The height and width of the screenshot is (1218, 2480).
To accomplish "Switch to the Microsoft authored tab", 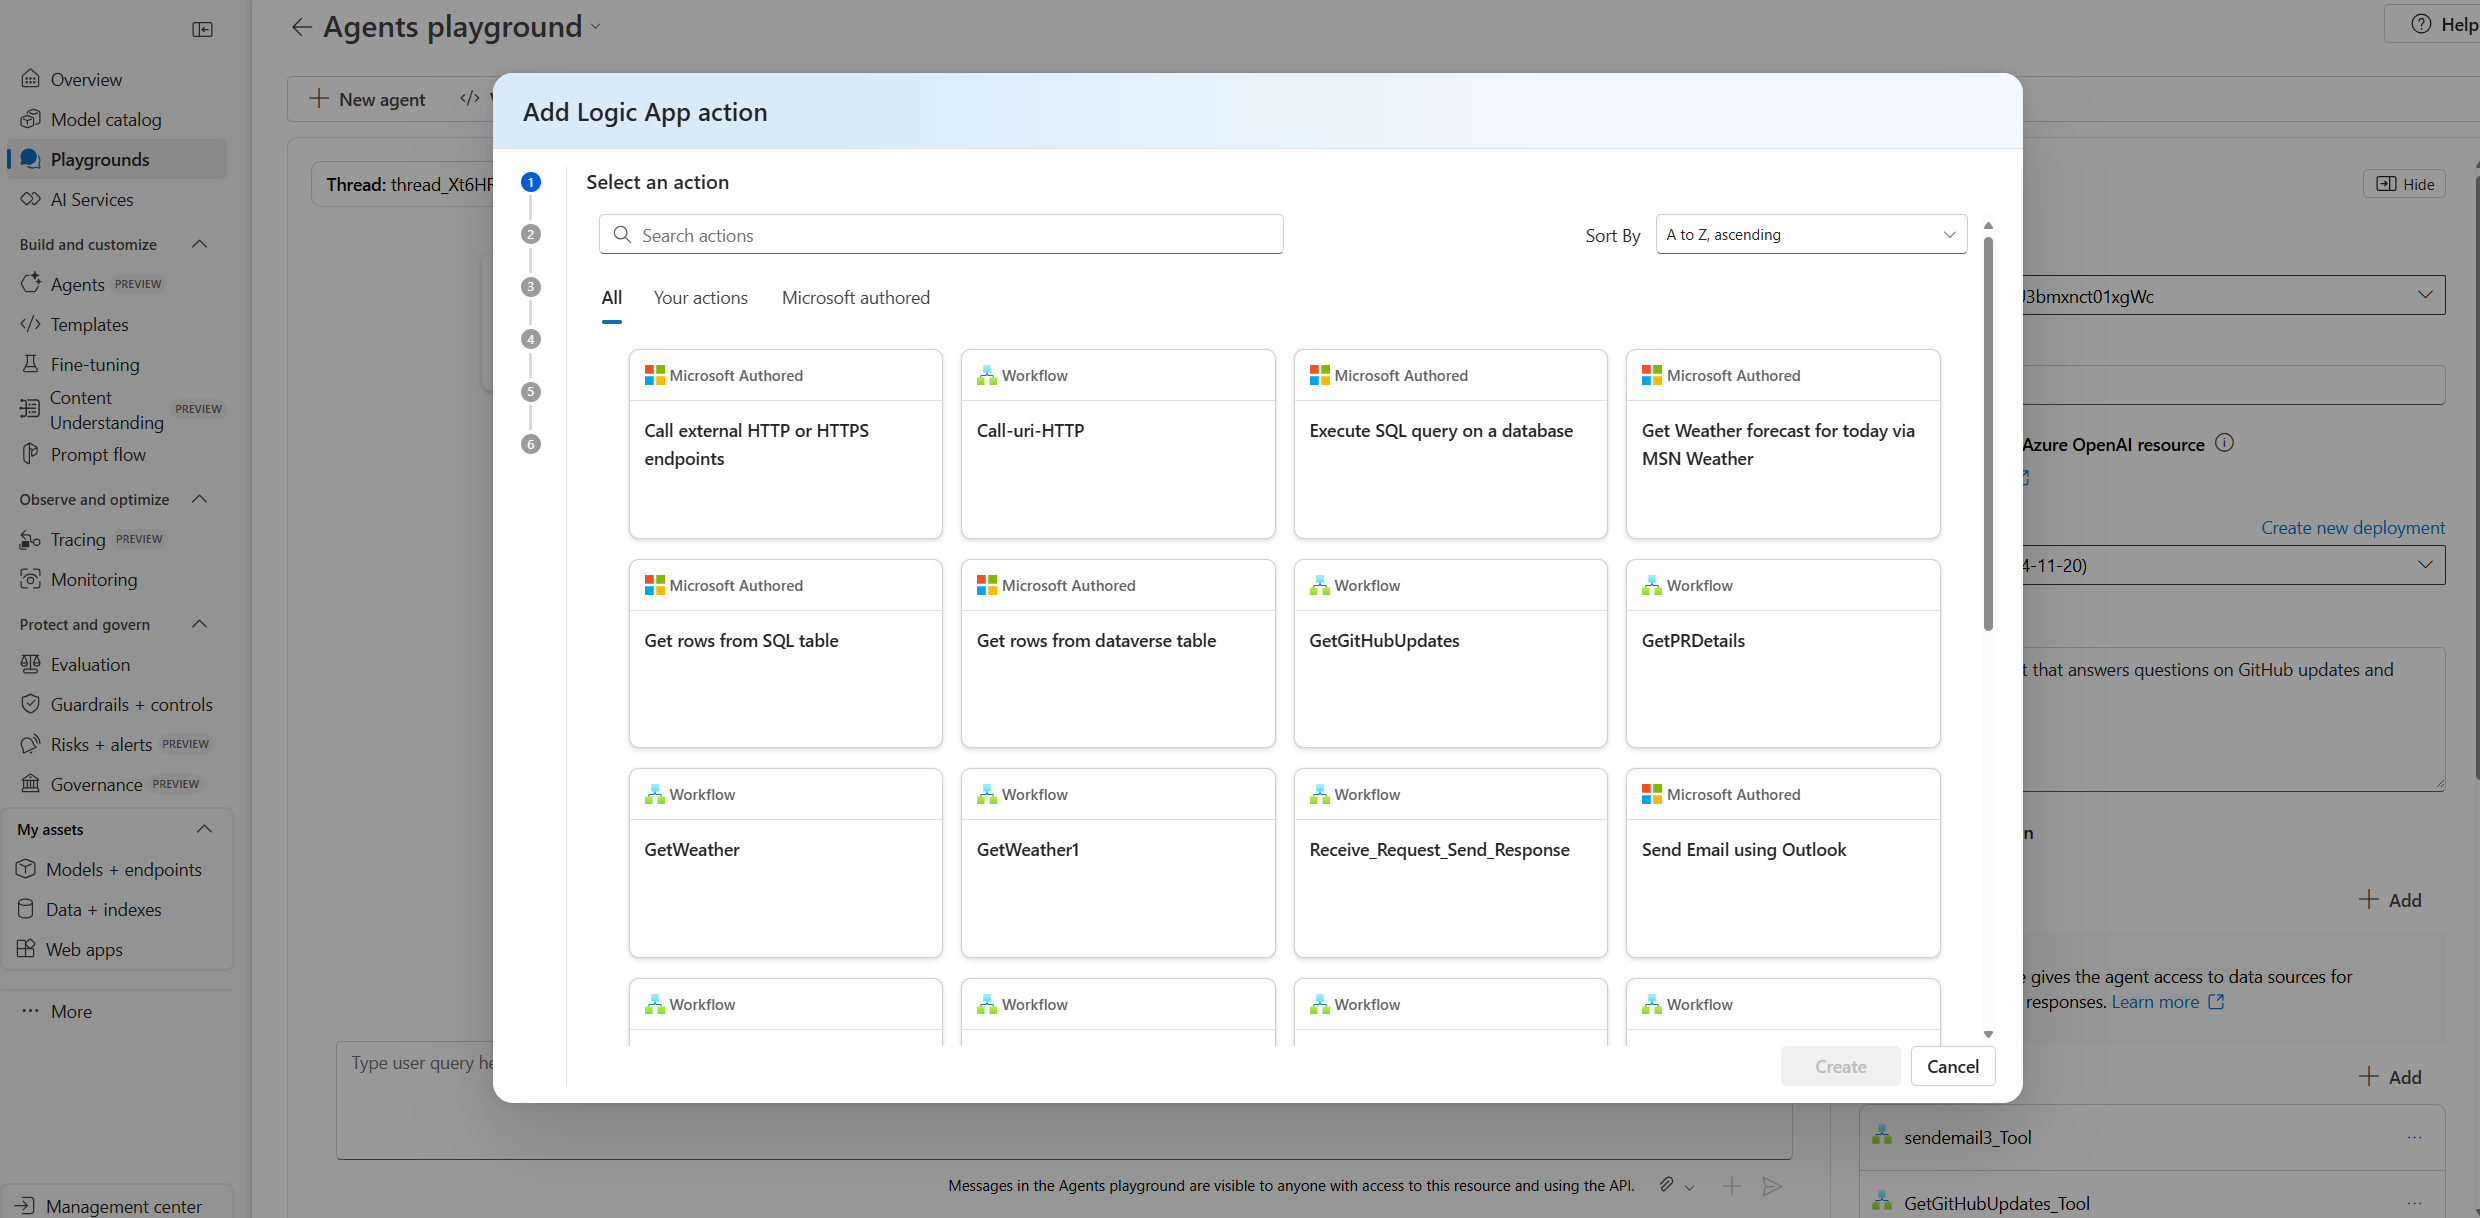I will [x=855, y=297].
